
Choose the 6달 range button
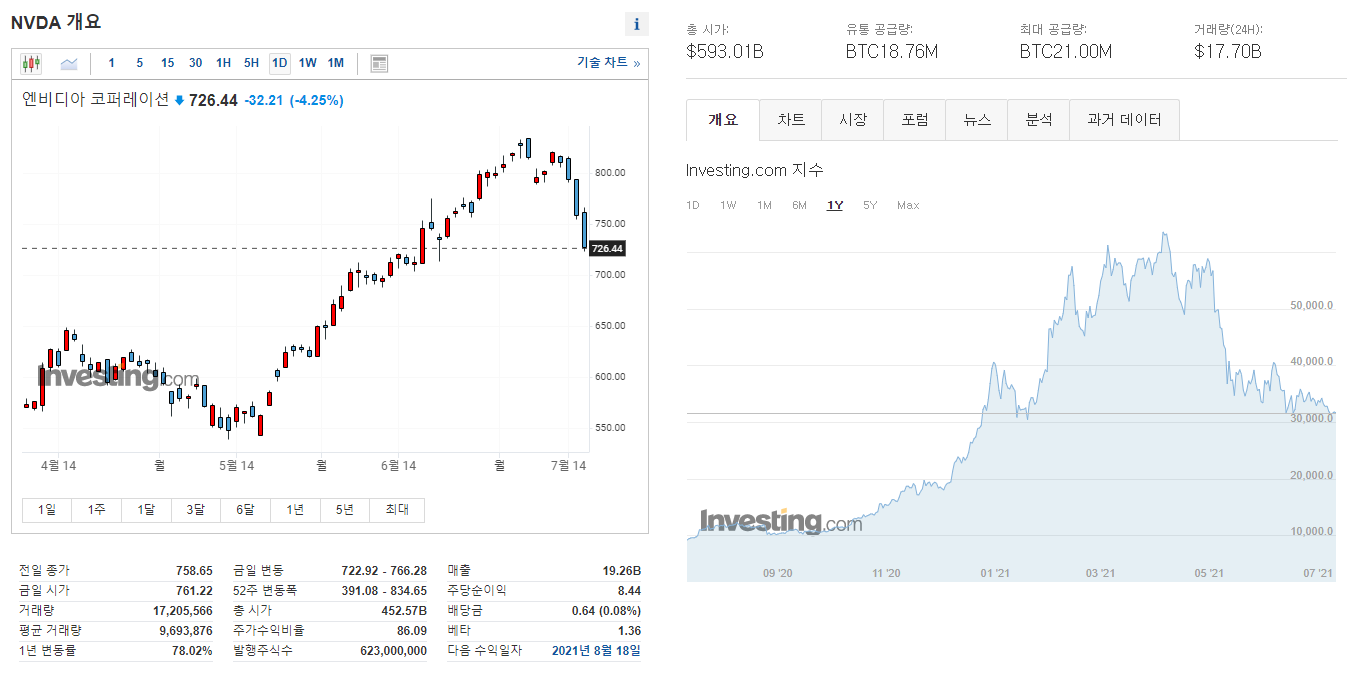click(x=246, y=510)
